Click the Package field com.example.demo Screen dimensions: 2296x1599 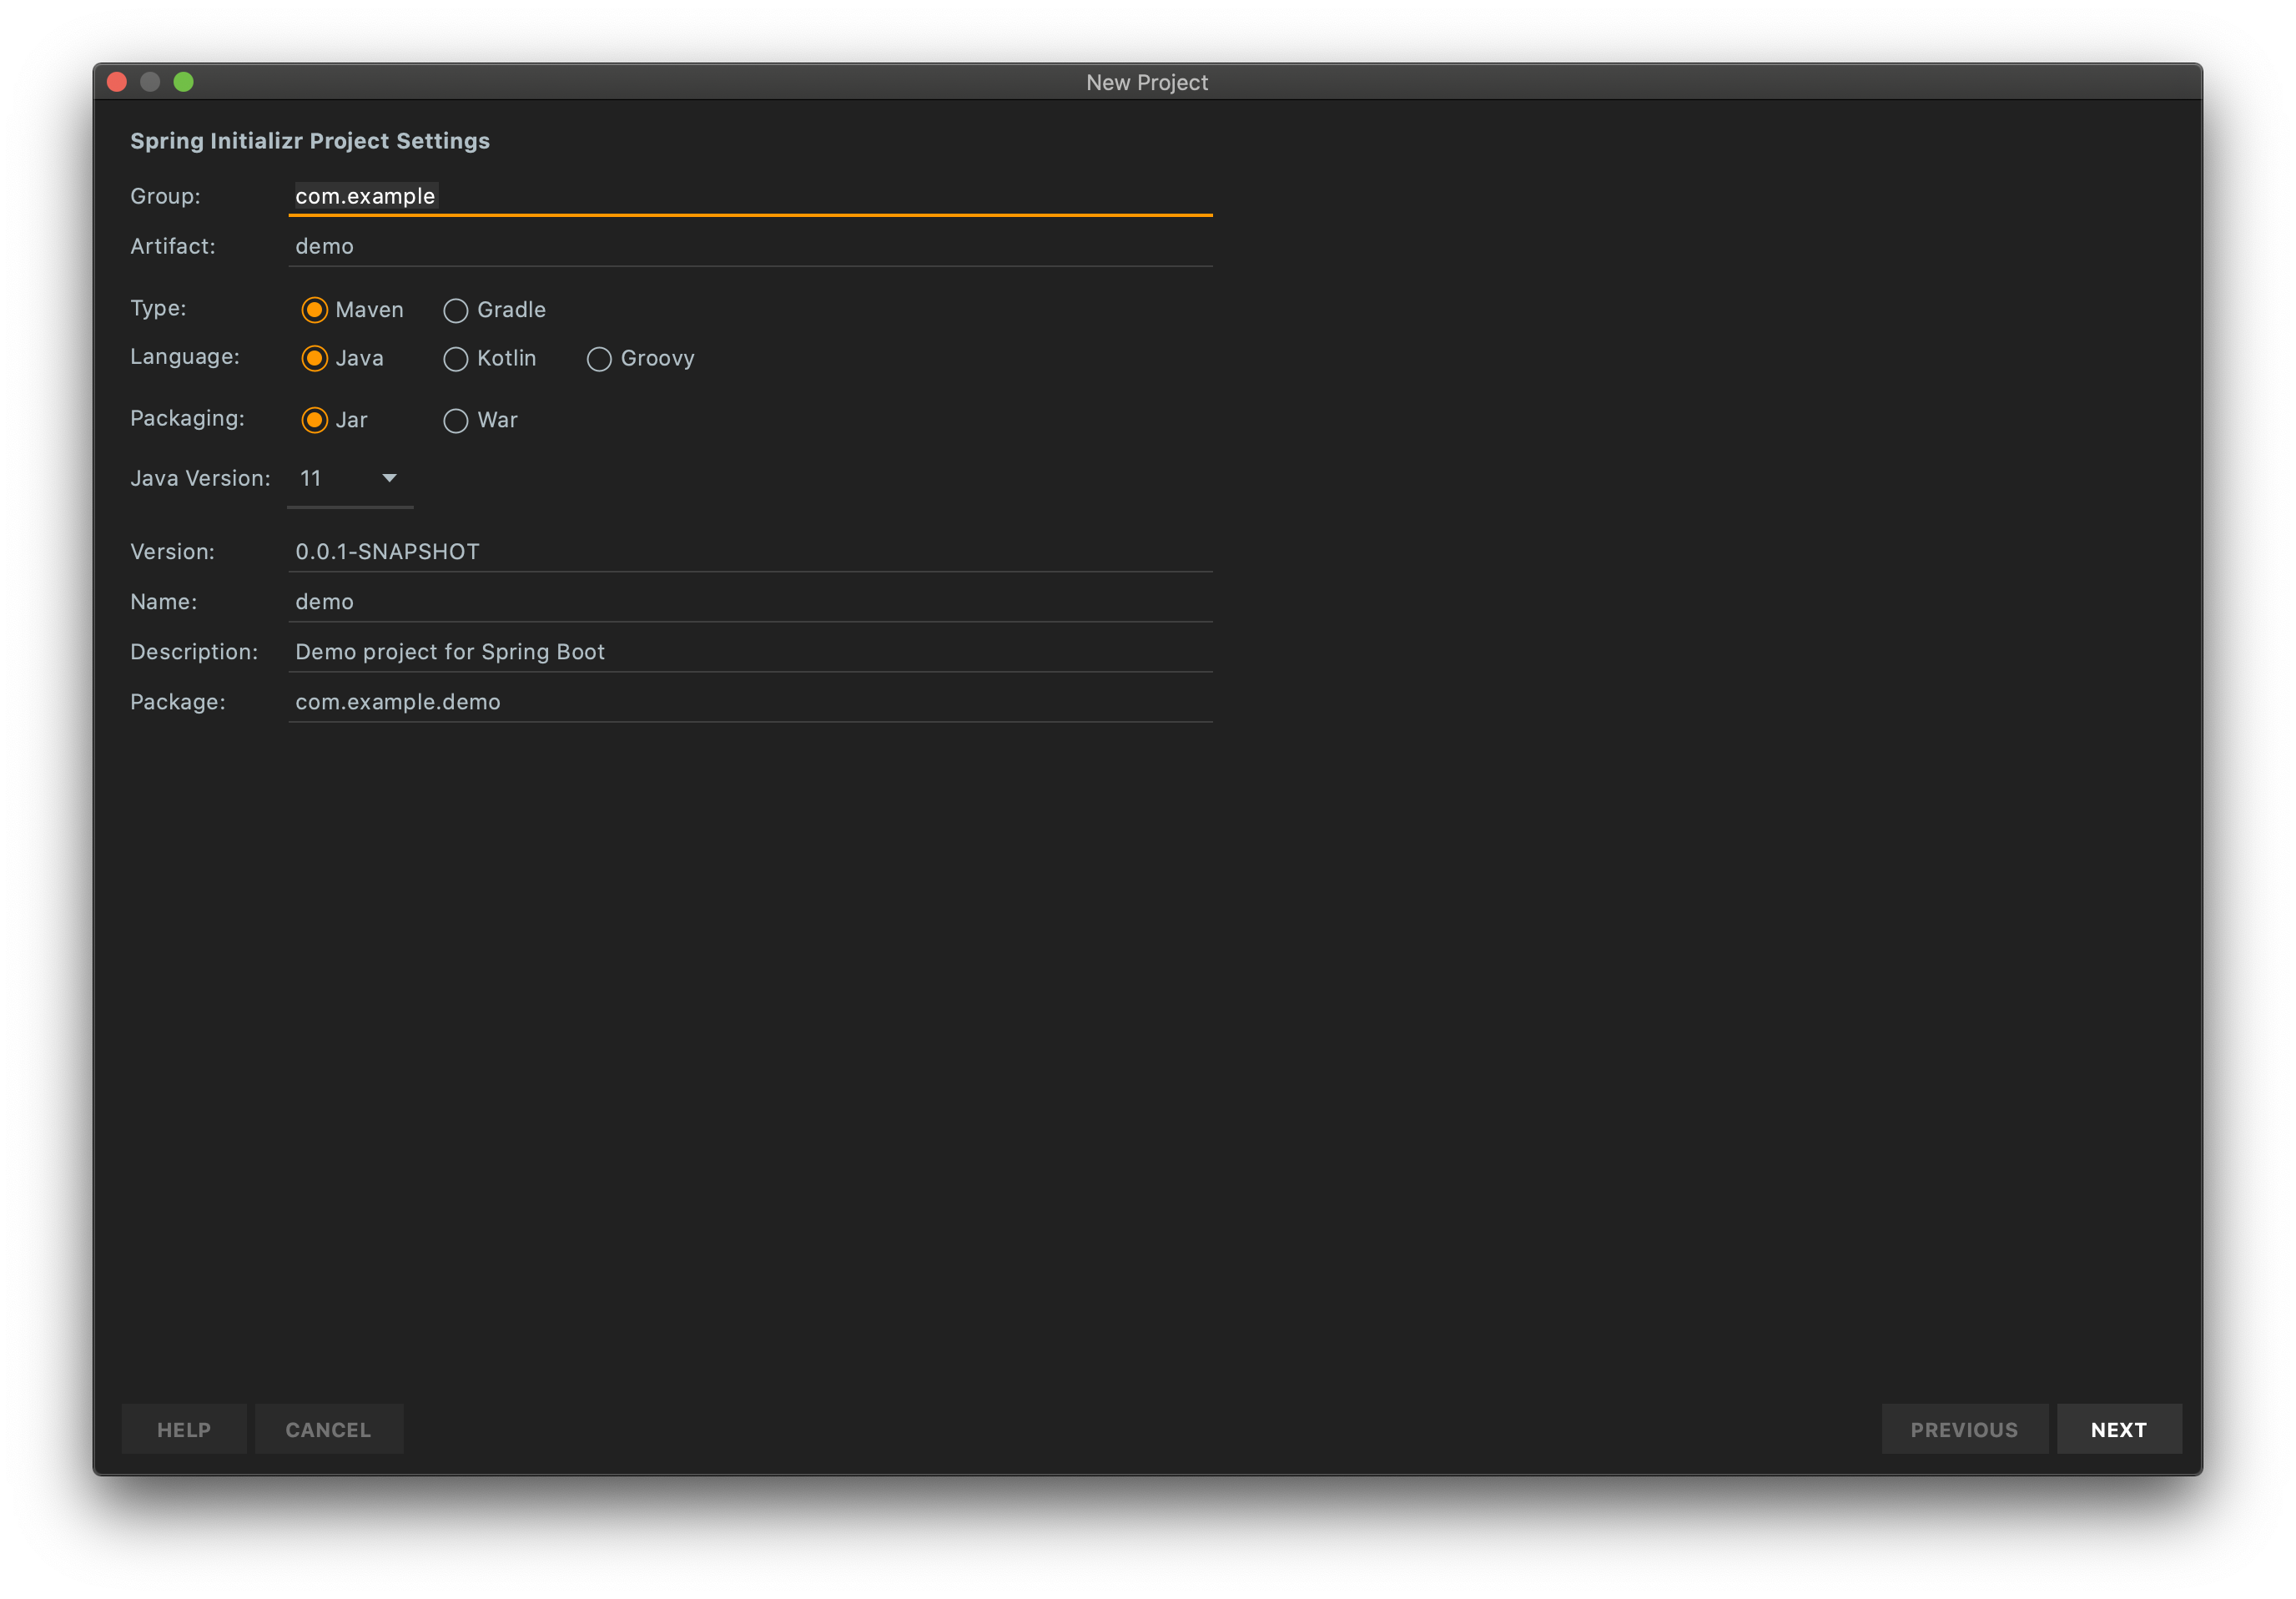click(x=750, y=702)
